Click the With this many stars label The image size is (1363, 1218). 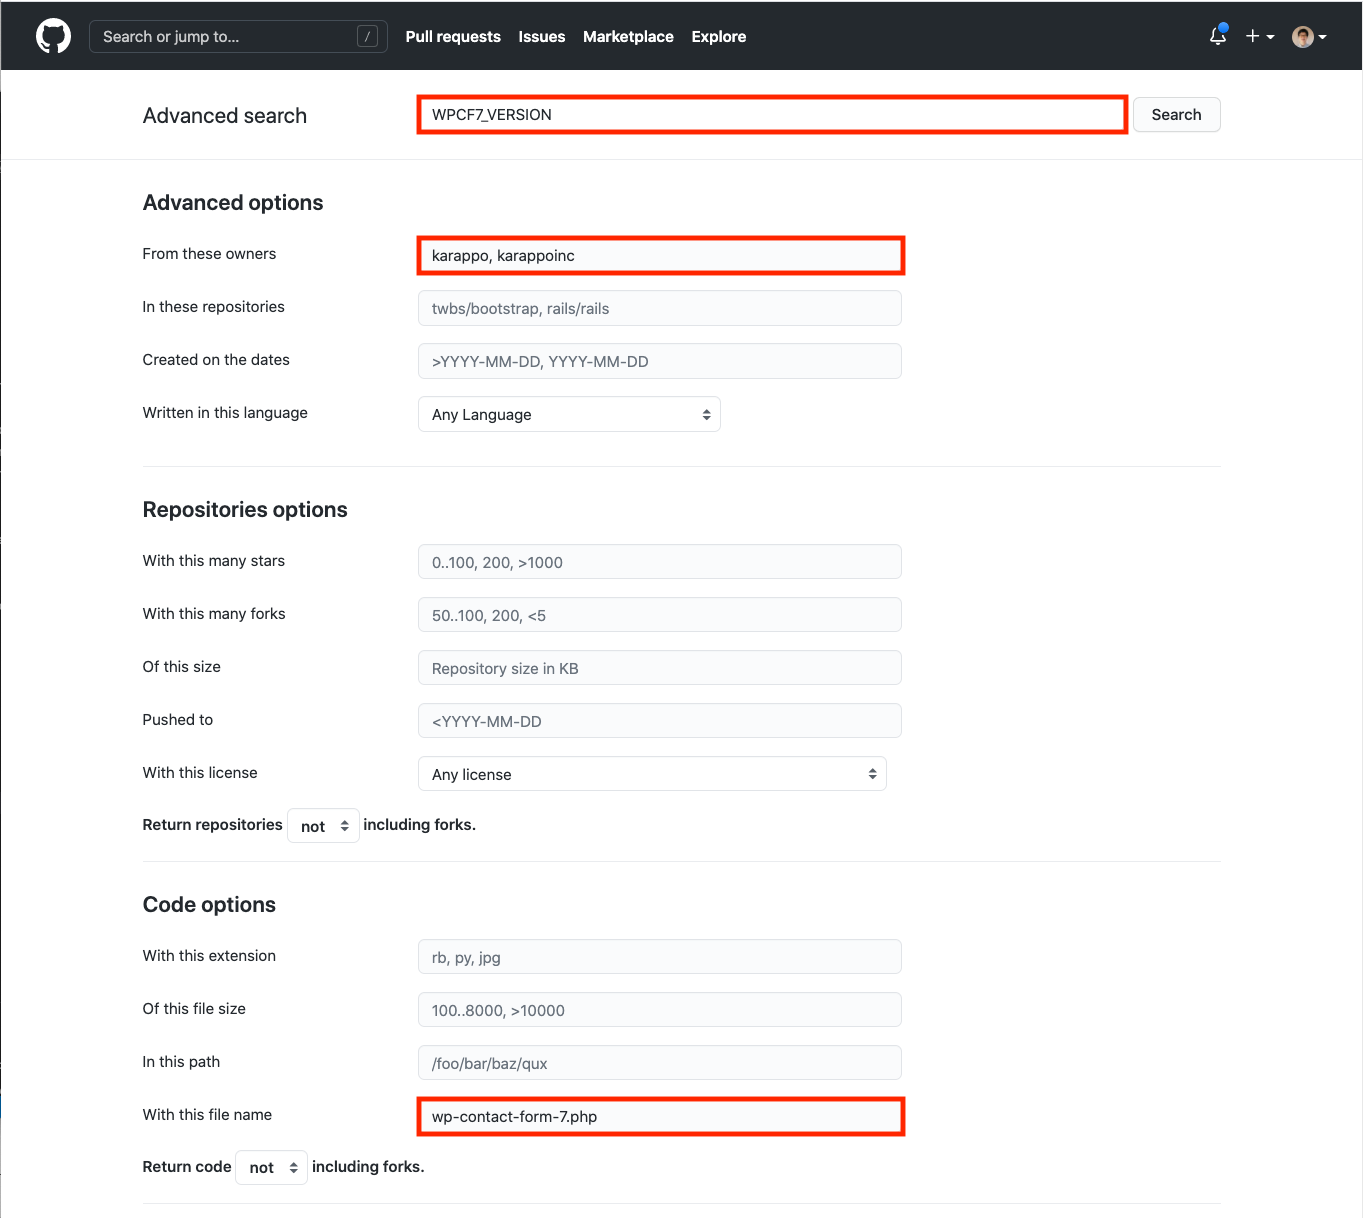coord(214,561)
